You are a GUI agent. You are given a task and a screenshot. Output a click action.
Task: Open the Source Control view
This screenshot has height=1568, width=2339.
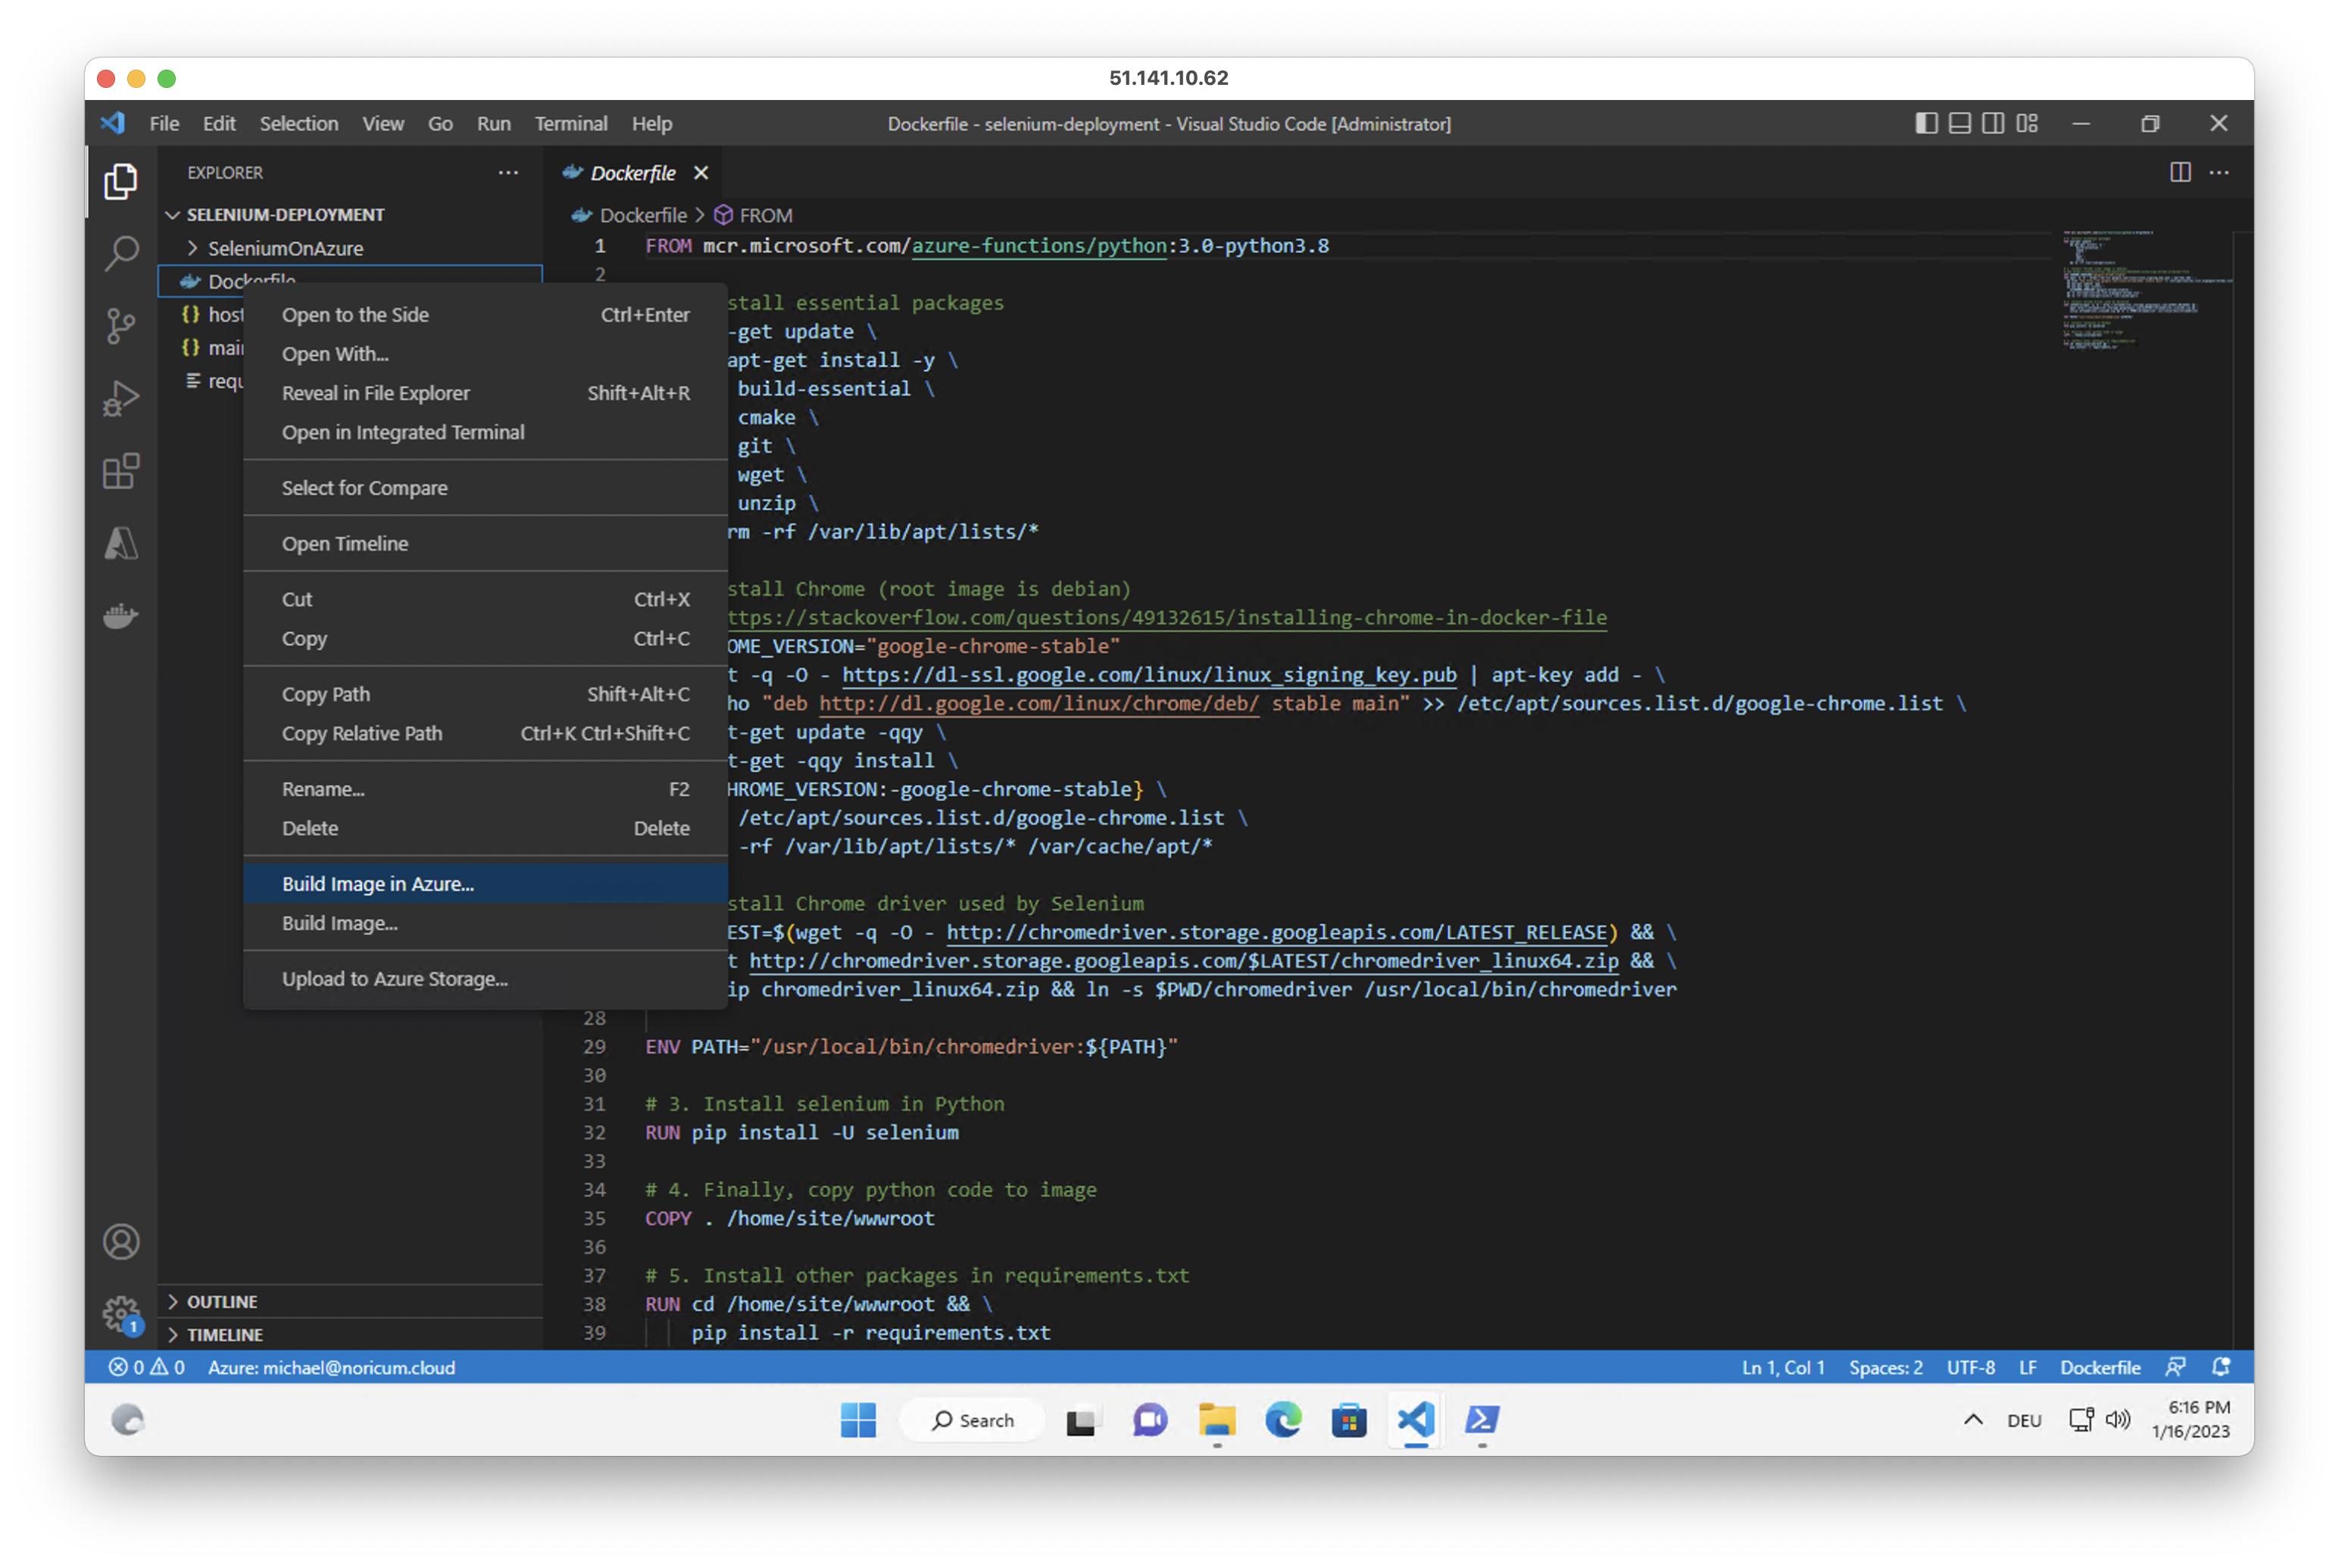[121, 325]
